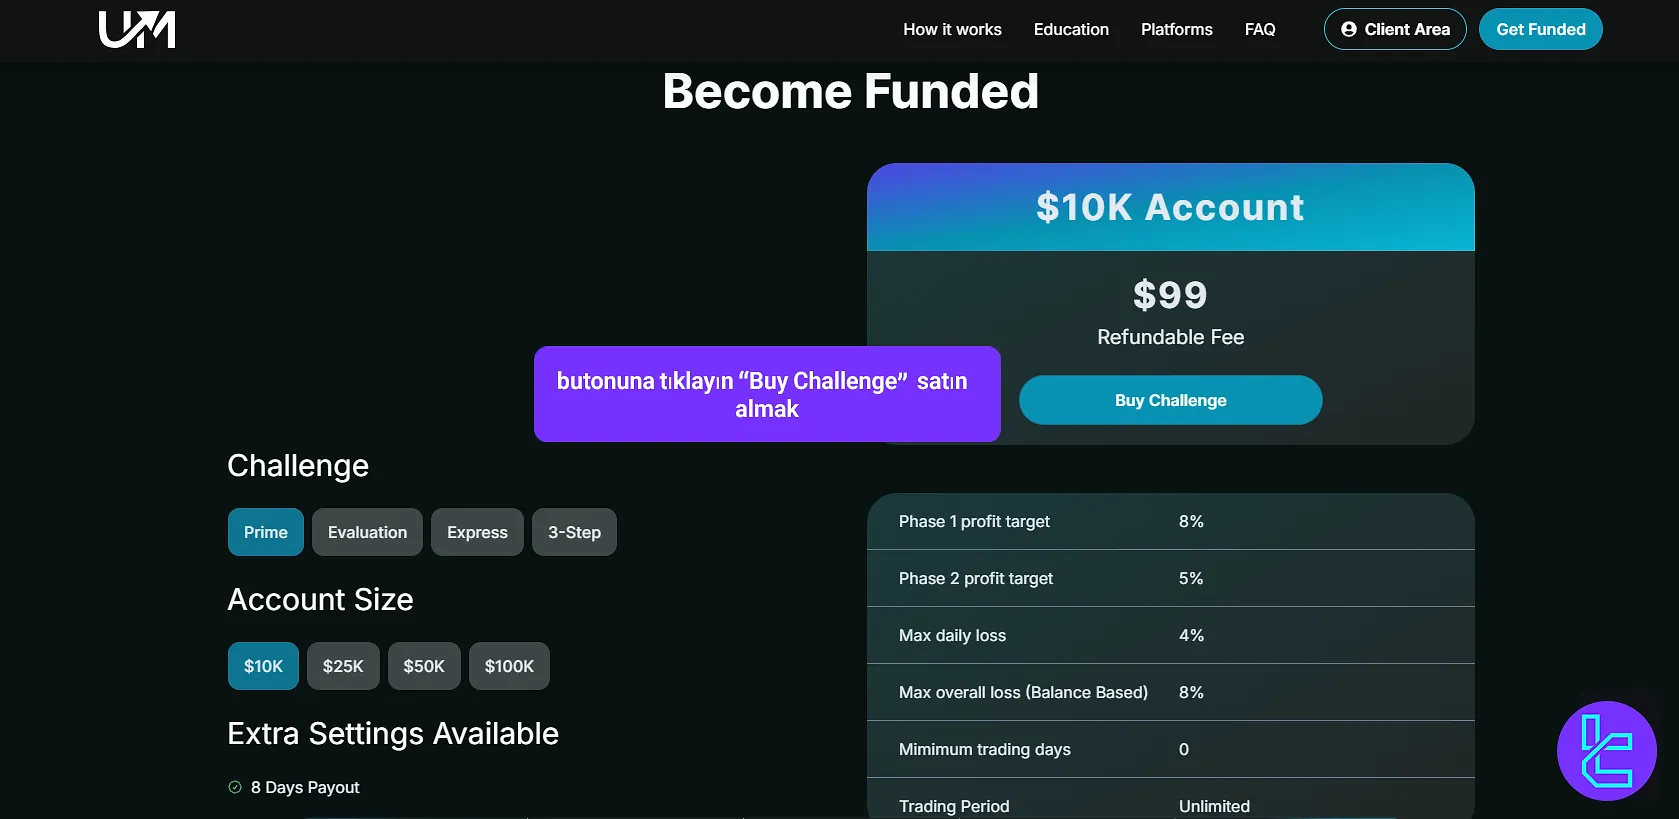Choose the Express challenge option
Viewport: 1679px width, 819px height.
tap(477, 532)
